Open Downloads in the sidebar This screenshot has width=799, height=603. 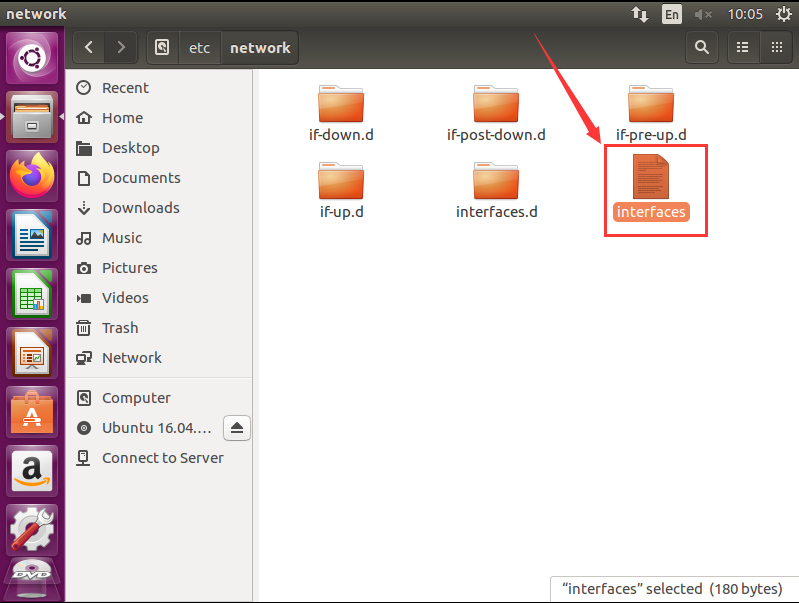[158, 208]
